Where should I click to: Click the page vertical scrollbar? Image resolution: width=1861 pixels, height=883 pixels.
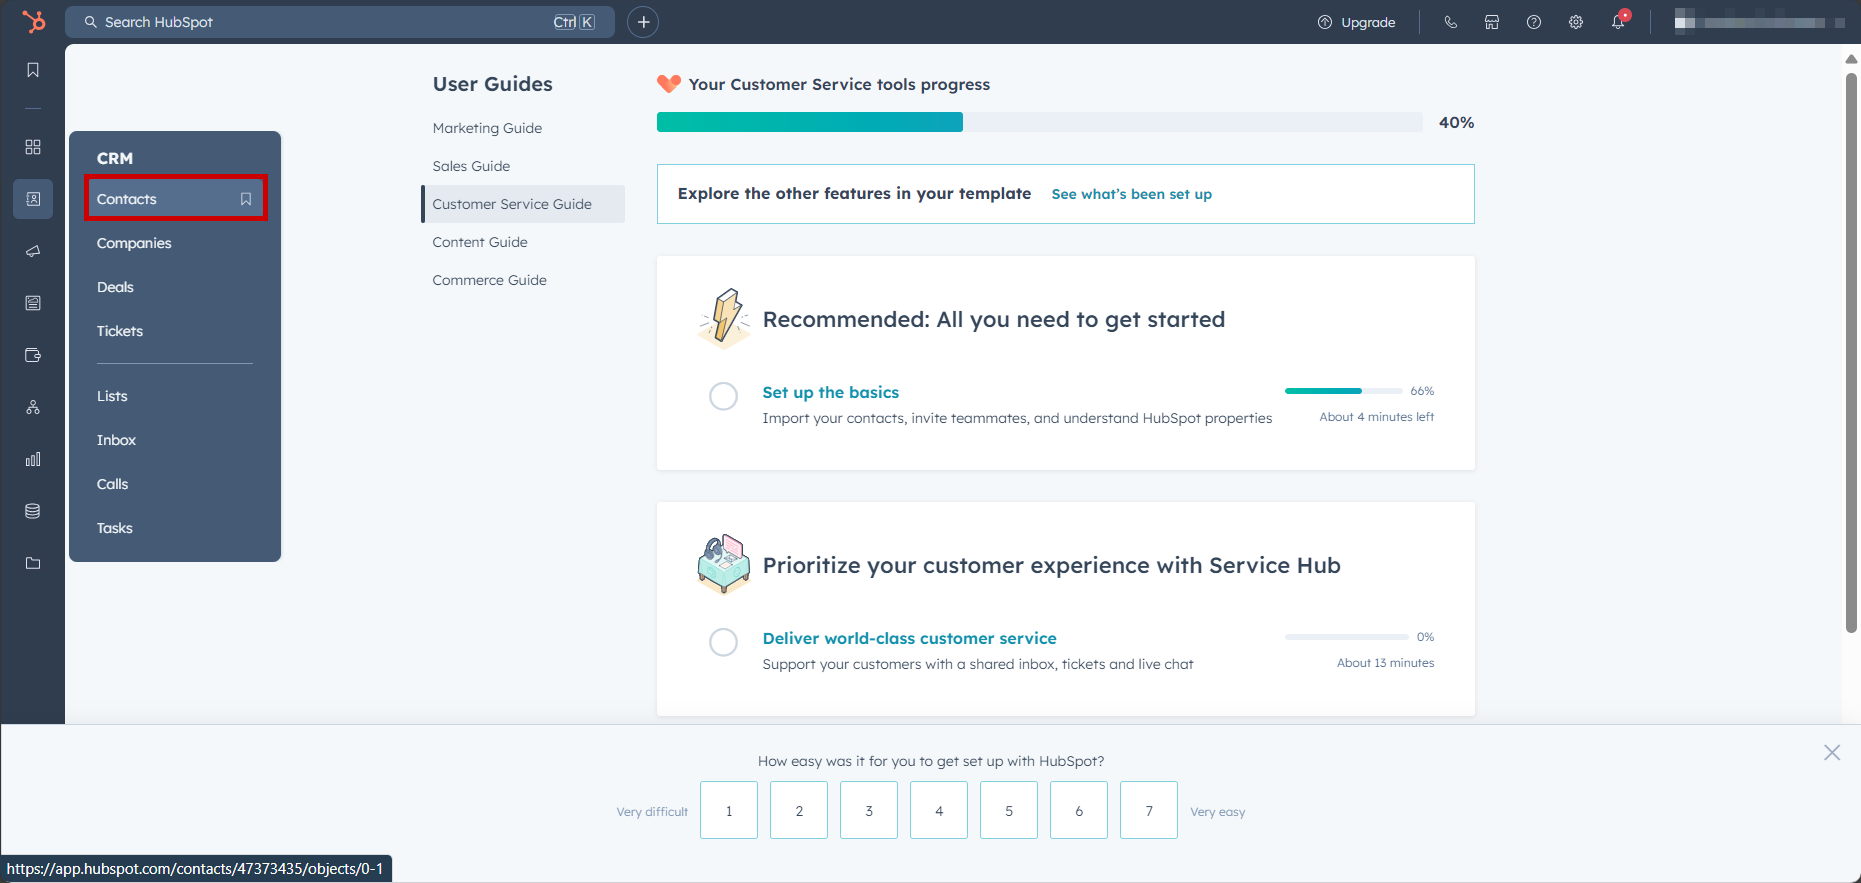click(1851, 352)
